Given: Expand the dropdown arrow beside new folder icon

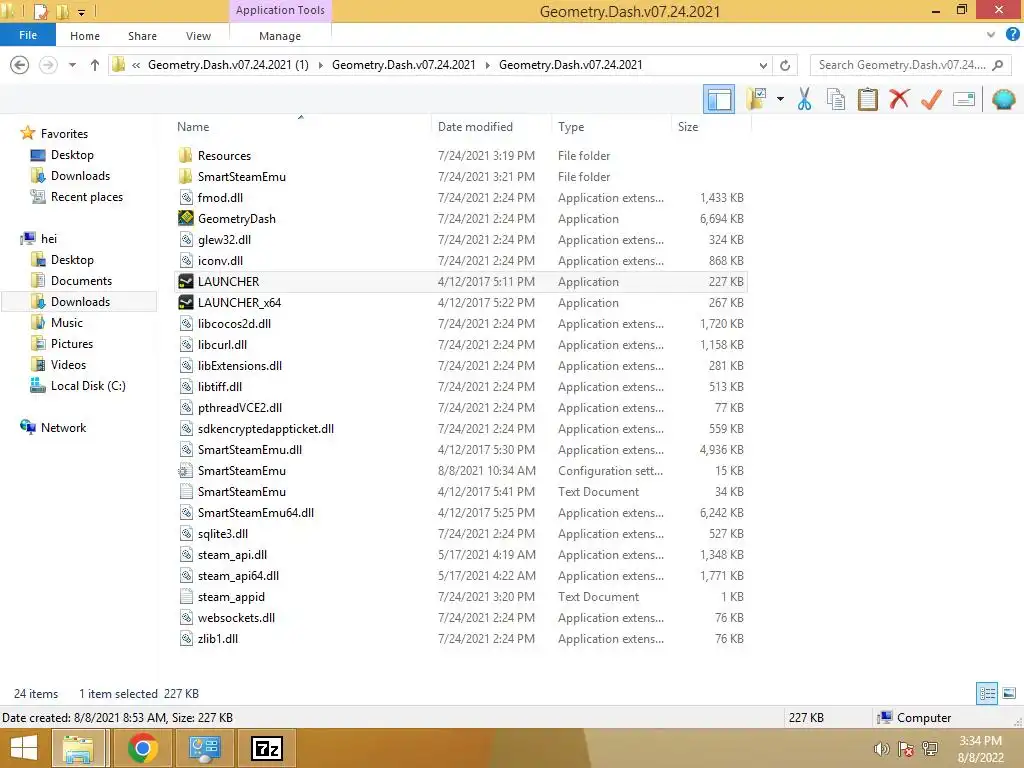Looking at the screenshot, I should pos(780,99).
